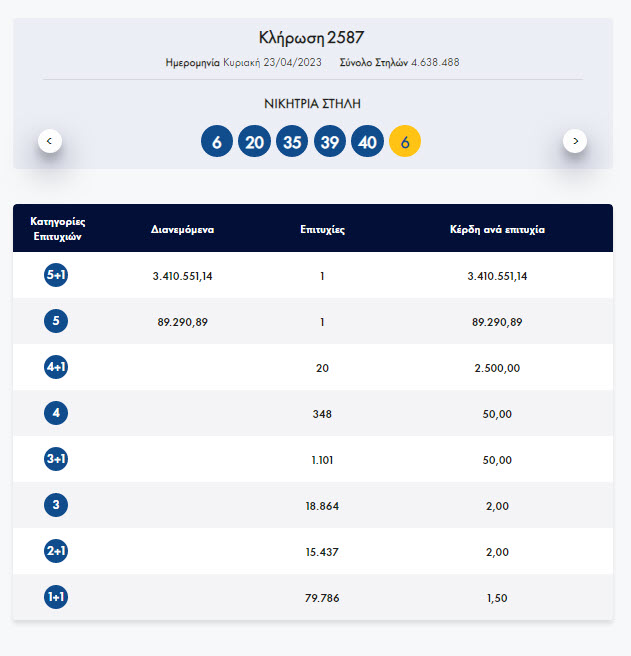Viewport: 631px width, 656px height.
Task: Click the number 40 ball
Action: click(x=367, y=142)
